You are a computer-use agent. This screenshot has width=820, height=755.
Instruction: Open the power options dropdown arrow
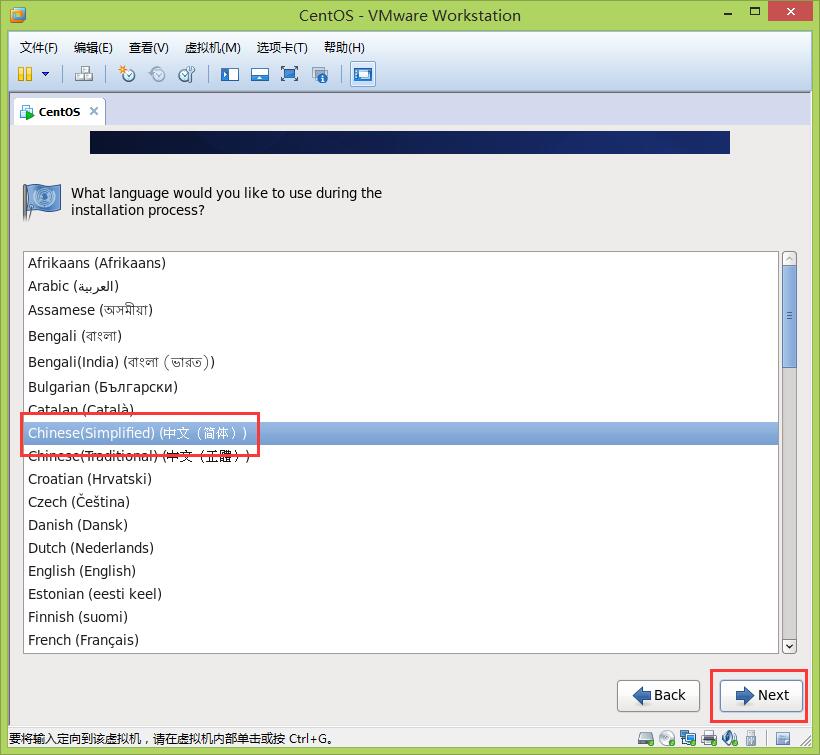coord(45,74)
